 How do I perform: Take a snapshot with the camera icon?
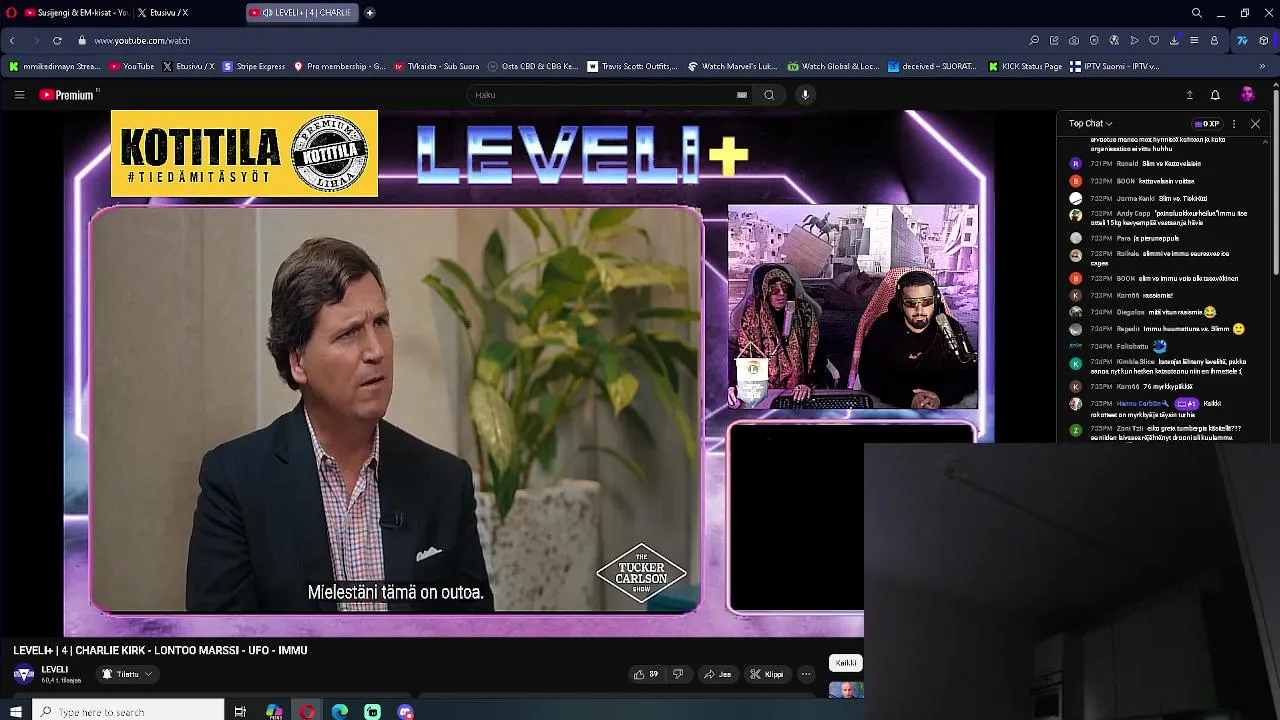coord(1074,41)
